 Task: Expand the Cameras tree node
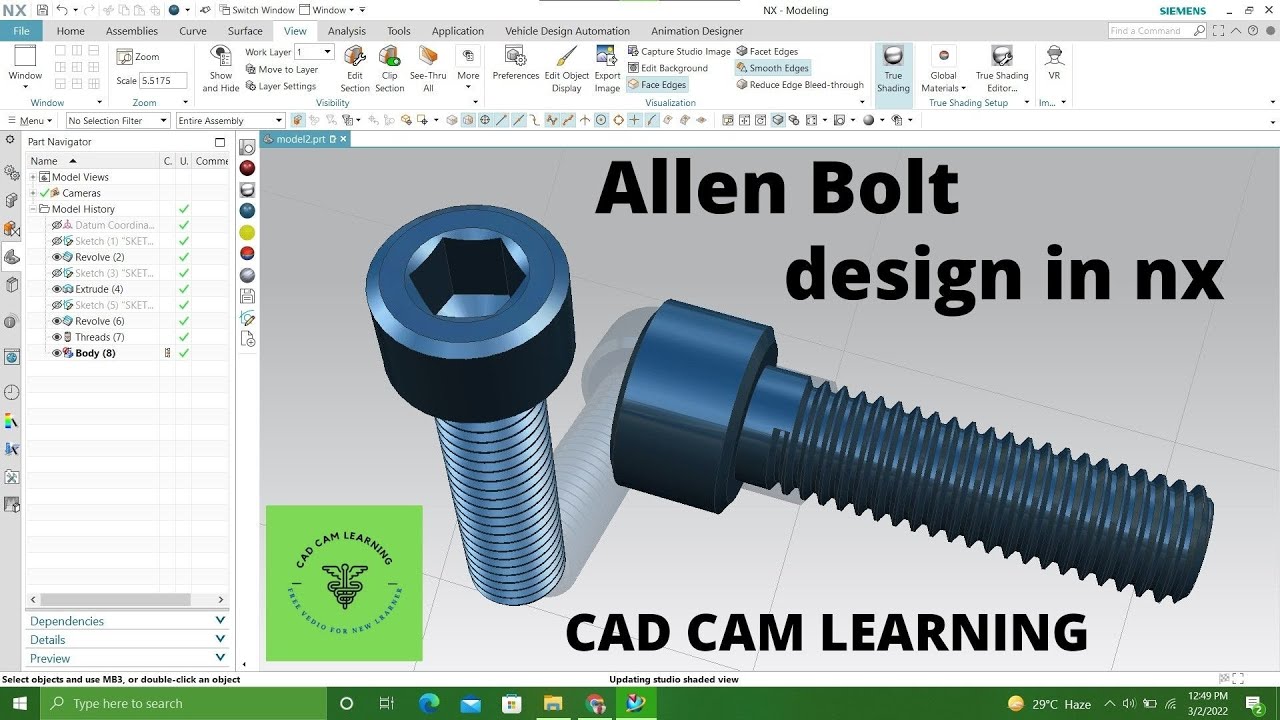[33, 193]
